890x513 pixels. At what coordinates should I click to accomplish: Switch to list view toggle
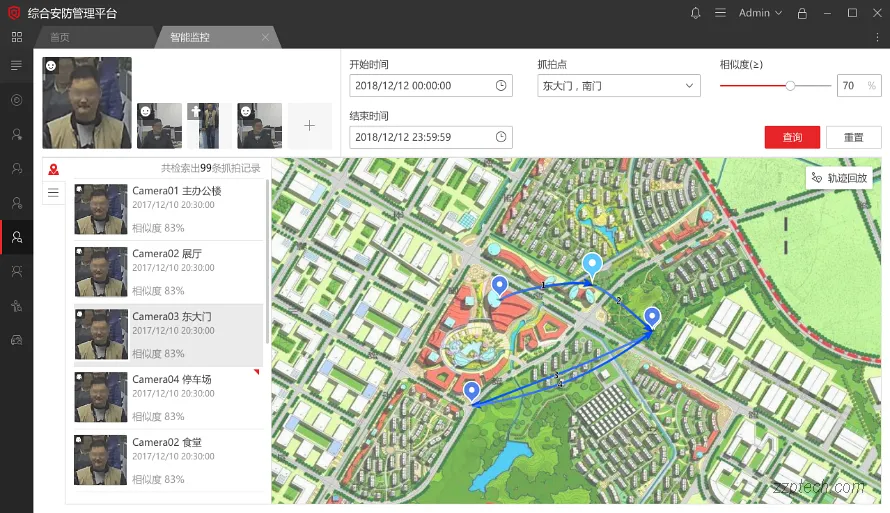(x=54, y=192)
